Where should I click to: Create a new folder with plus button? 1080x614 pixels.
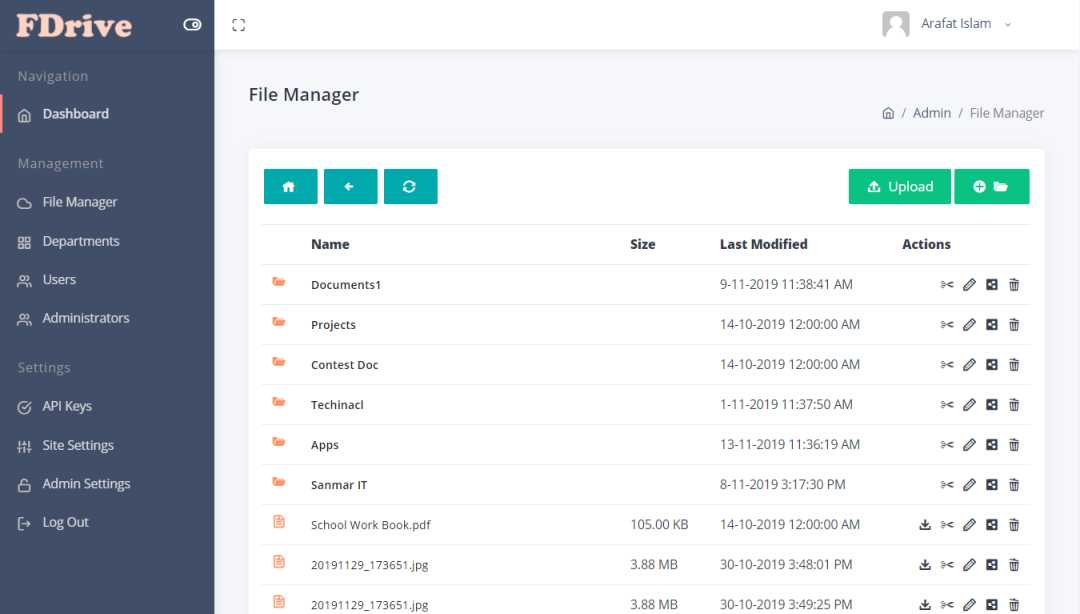coord(991,187)
